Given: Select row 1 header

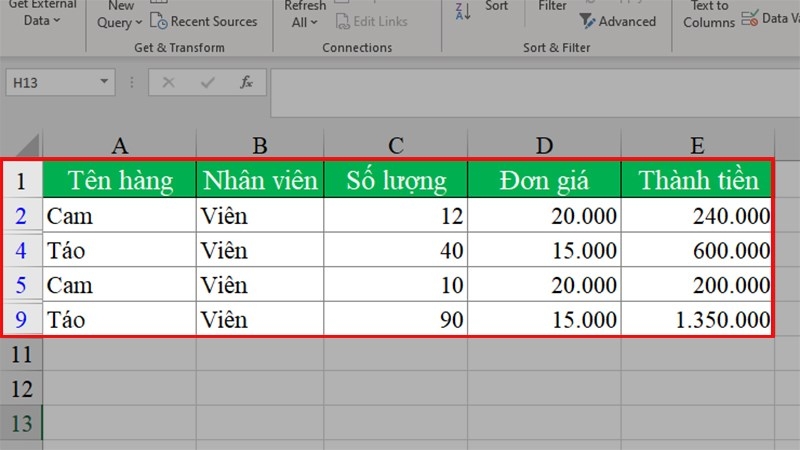Looking at the screenshot, I should pyautogui.click(x=21, y=180).
